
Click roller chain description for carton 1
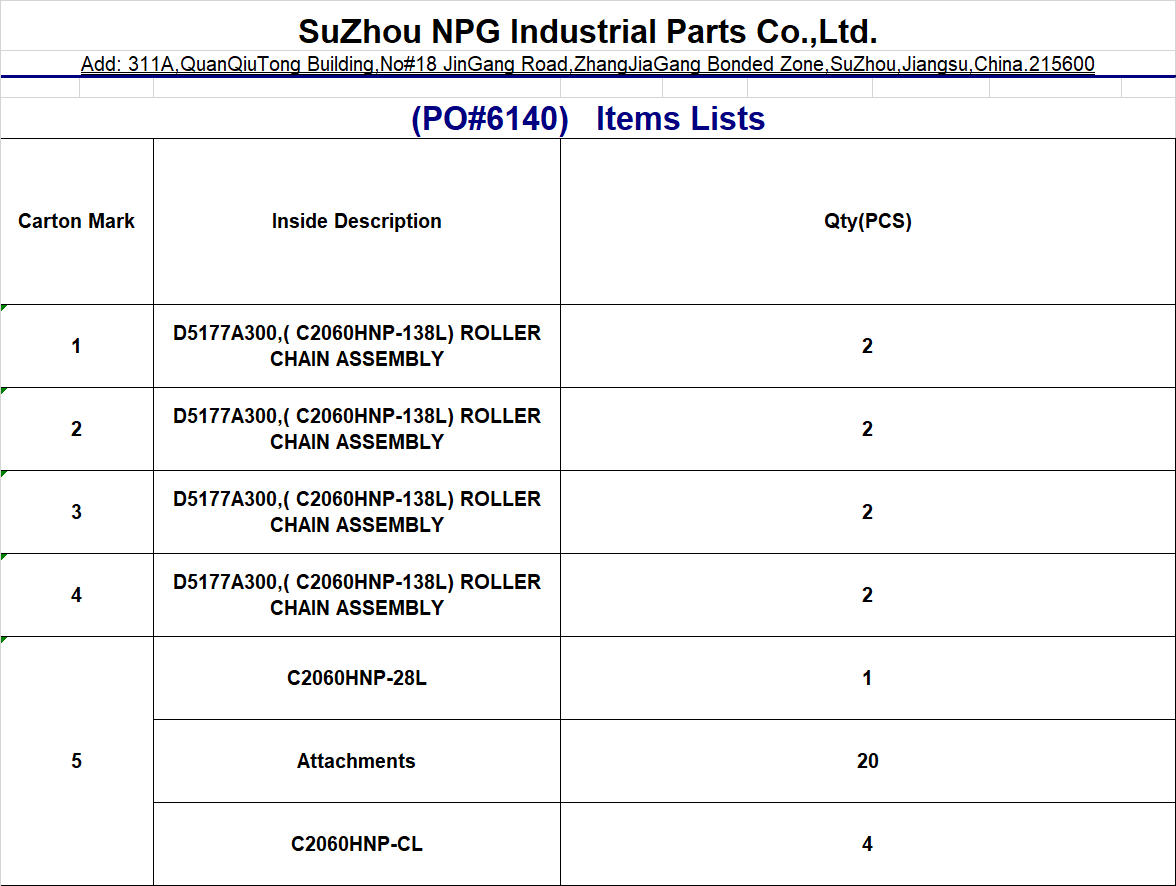356,346
